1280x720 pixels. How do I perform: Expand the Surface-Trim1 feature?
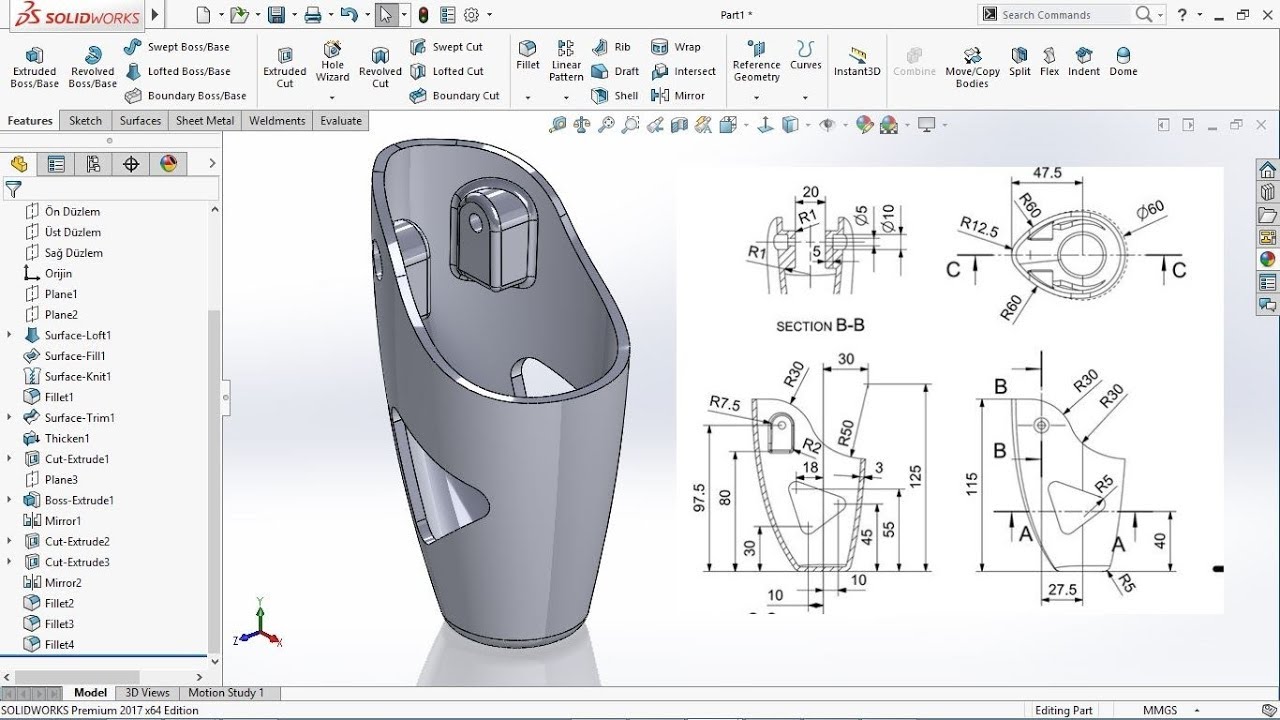(10, 417)
